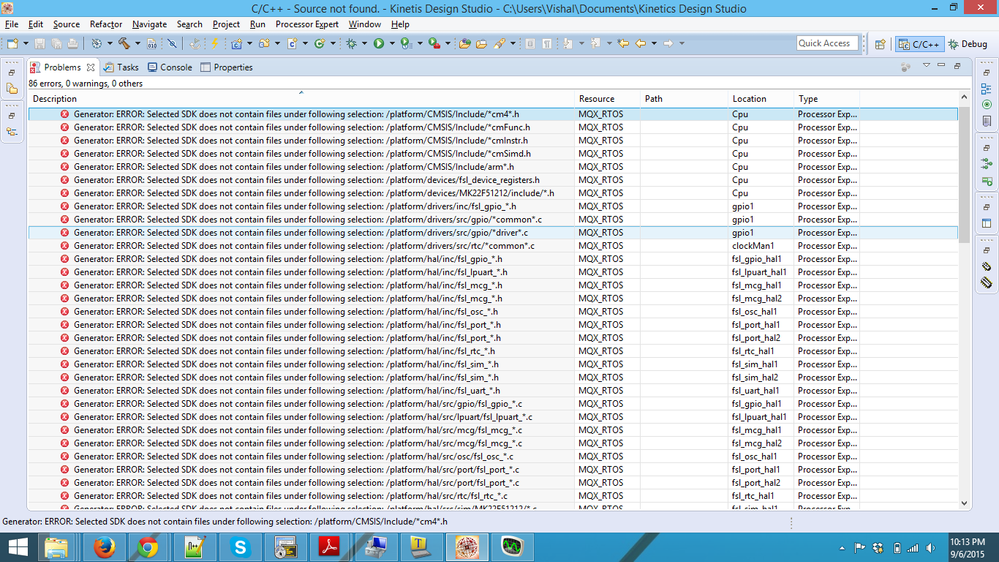This screenshot has width=999, height=562.
Task: Click the New C source folder icon
Action: 264,43
